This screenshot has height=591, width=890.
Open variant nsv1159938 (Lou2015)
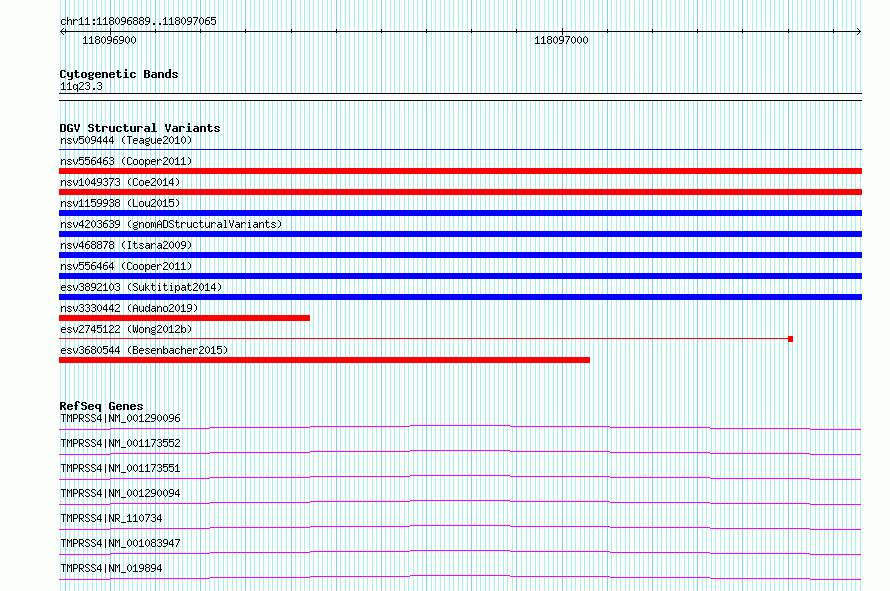[120, 203]
